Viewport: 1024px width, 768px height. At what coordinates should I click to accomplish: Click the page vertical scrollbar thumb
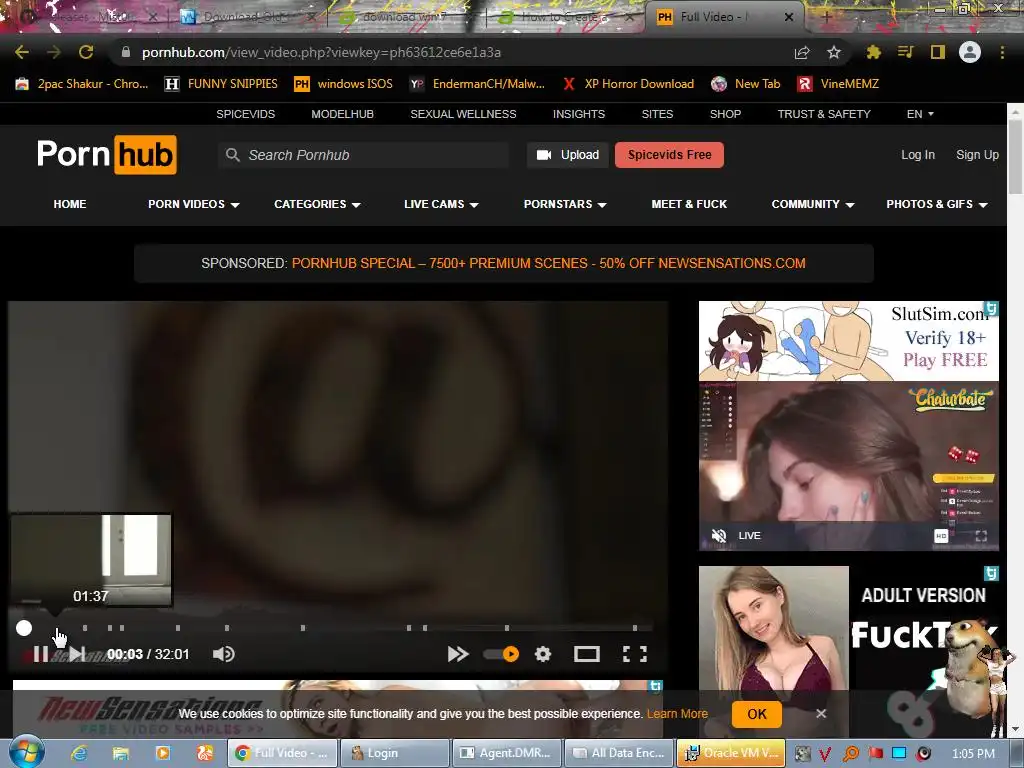click(1016, 157)
